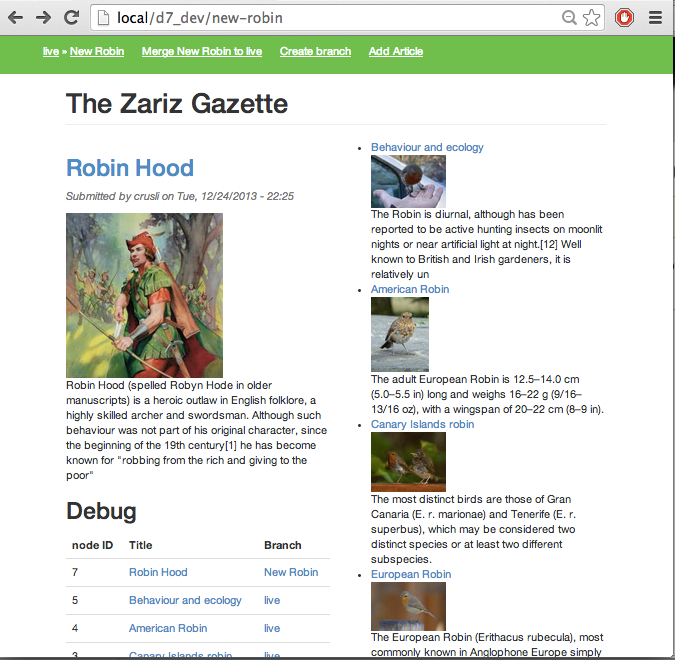The height and width of the screenshot is (660, 675).
Task: Open 'Canary Islands robin' sidebar link
Action: 422,424
